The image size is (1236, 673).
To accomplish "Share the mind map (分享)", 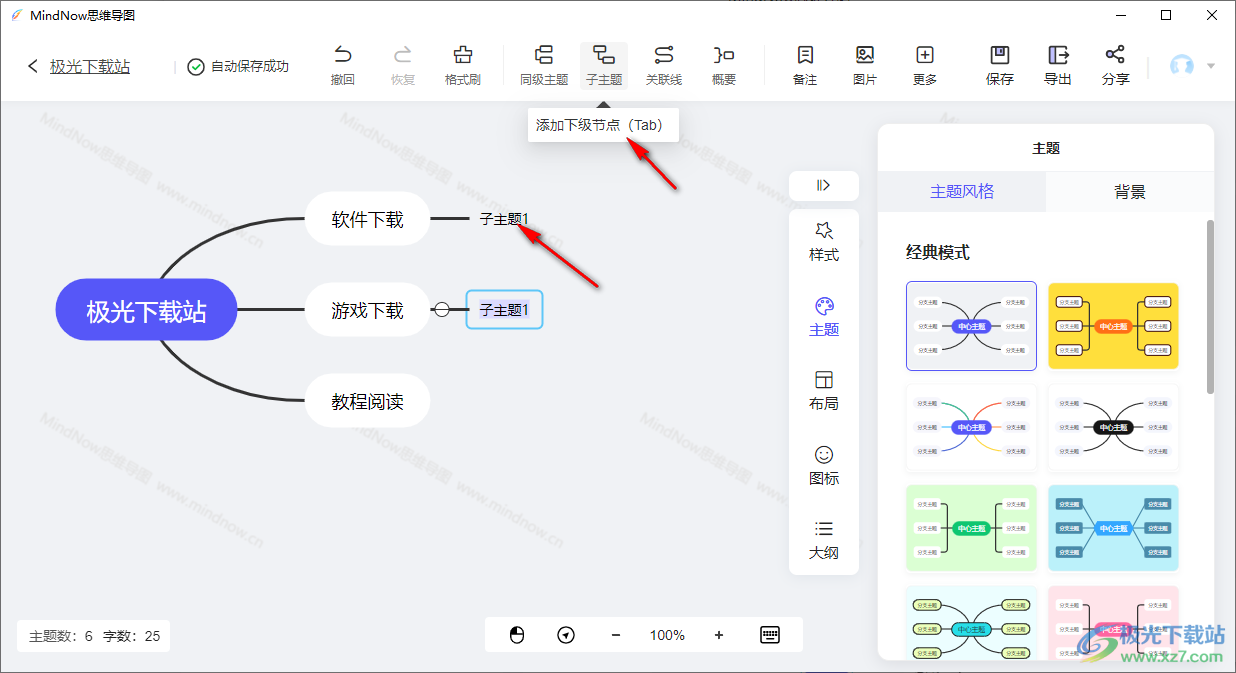I will tap(1116, 66).
